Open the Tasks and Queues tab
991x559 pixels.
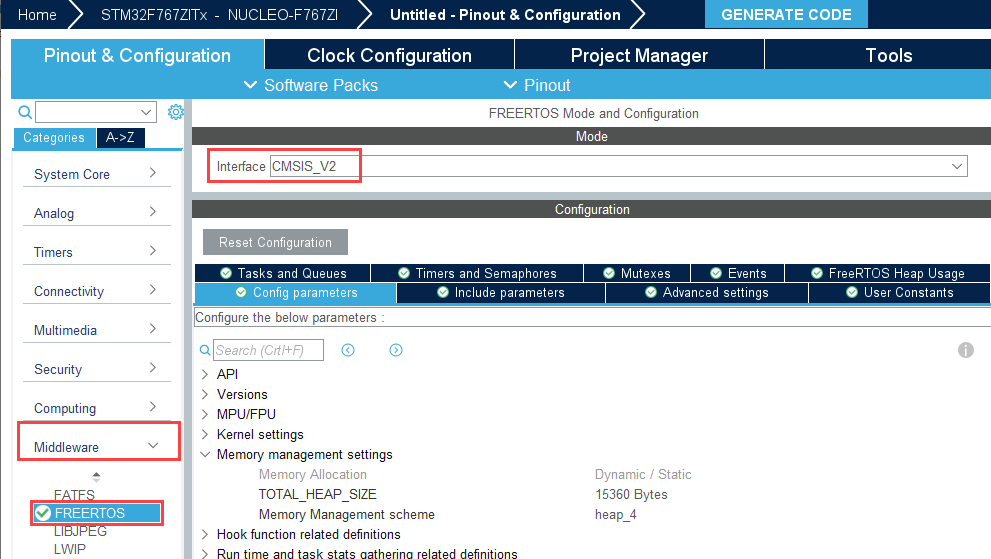282,273
